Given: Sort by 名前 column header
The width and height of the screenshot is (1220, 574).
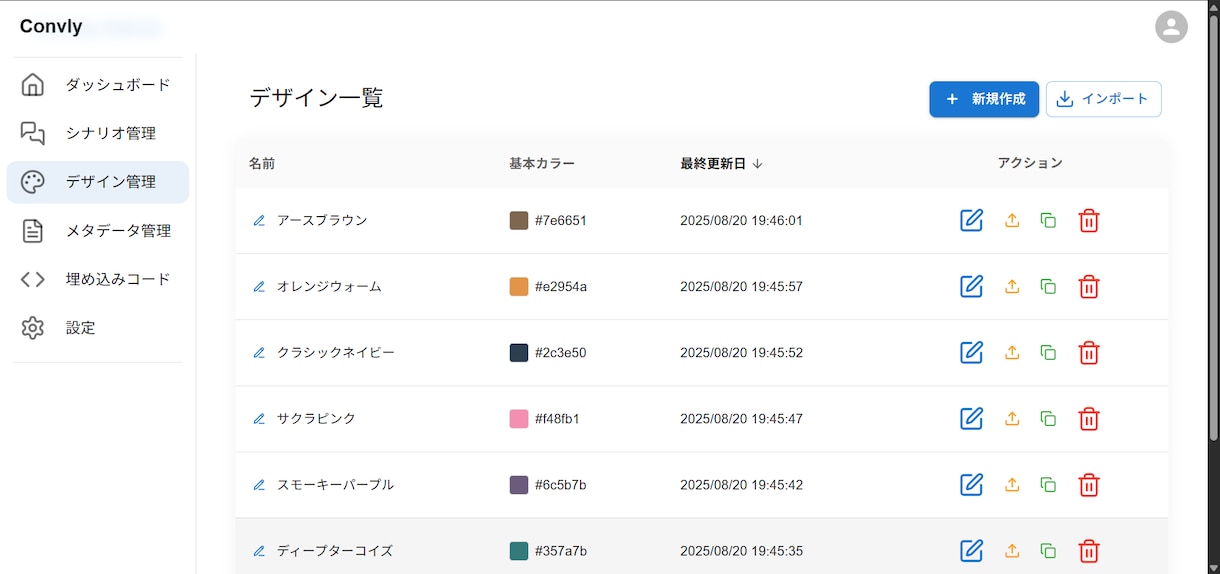Looking at the screenshot, I should tap(262, 163).
